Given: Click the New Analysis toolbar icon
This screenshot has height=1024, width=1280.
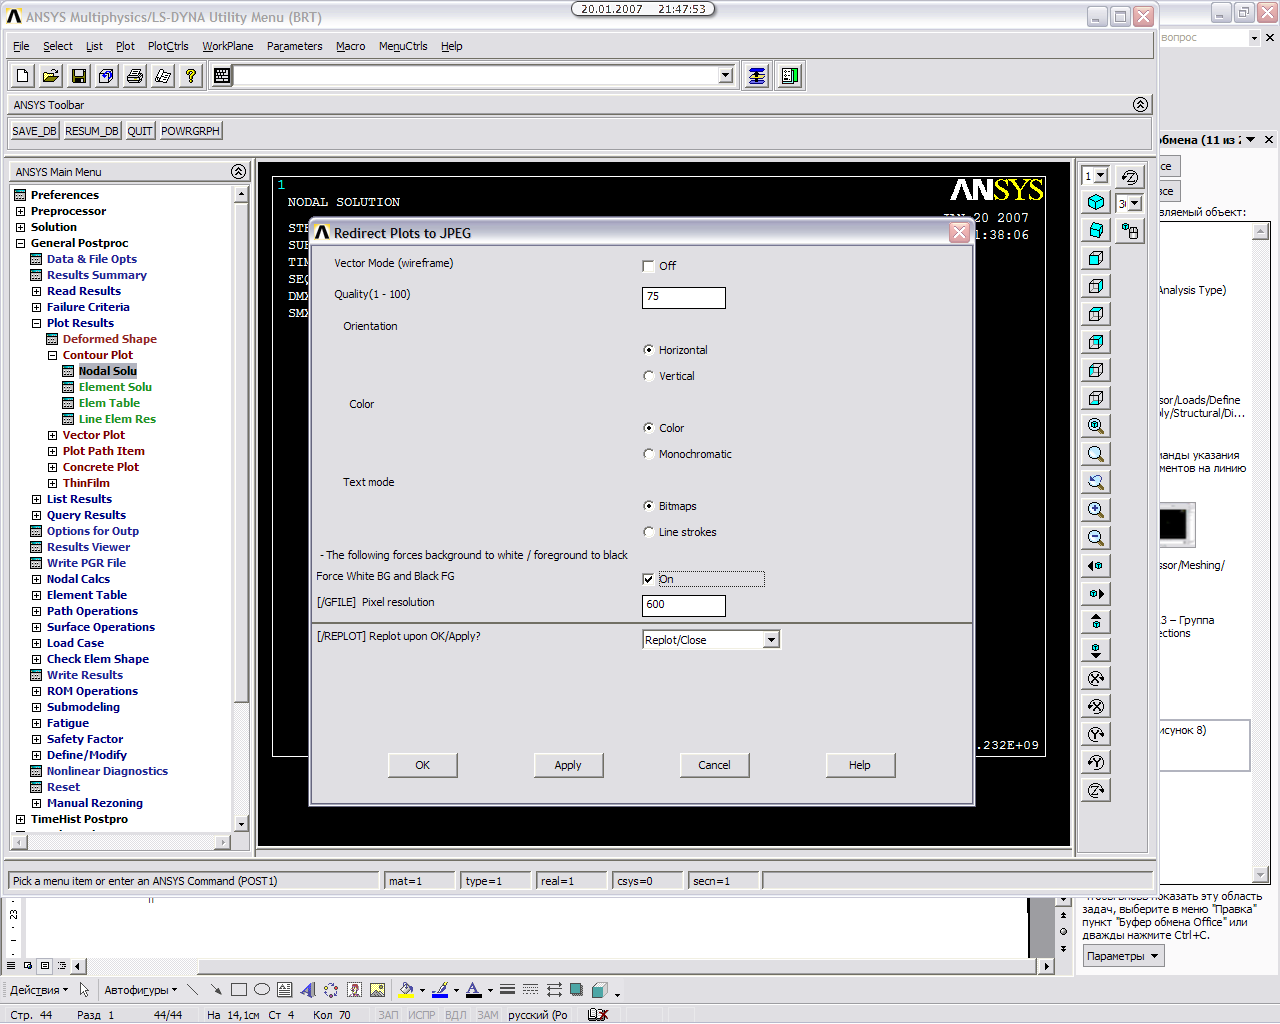Looking at the screenshot, I should (23, 76).
